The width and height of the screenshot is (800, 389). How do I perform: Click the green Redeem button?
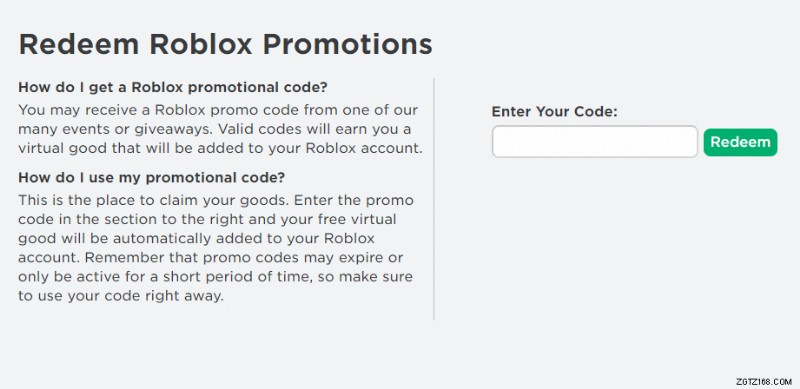(x=740, y=142)
